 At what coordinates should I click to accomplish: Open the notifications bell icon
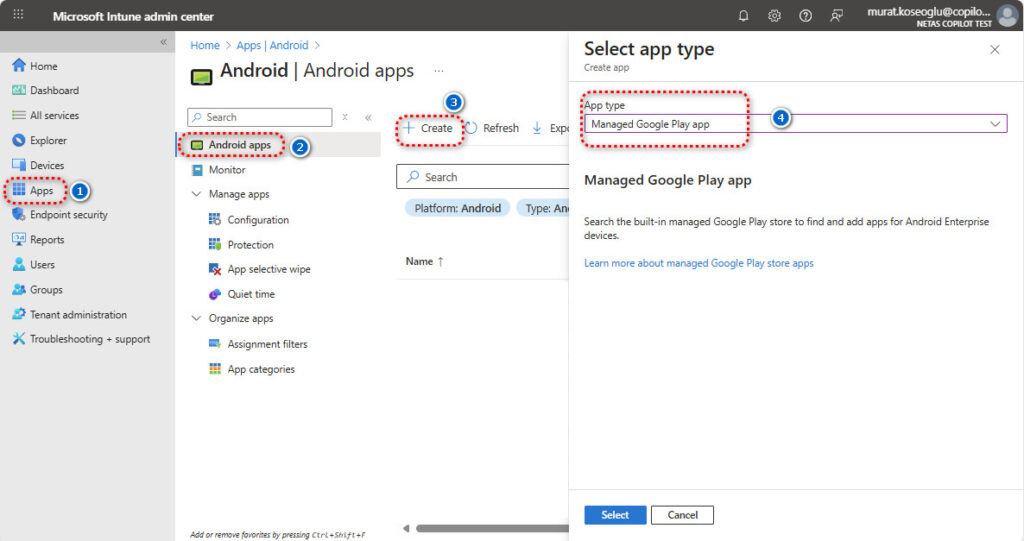click(743, 16)
